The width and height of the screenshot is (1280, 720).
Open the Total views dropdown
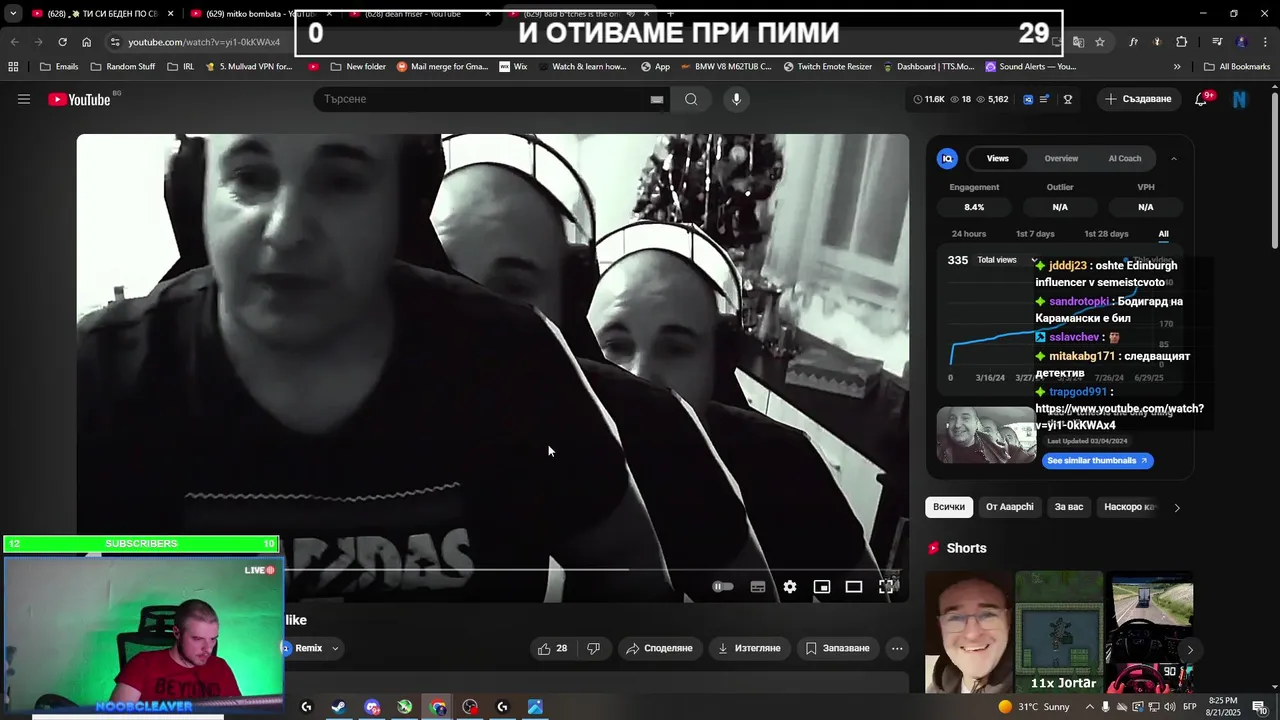(x=1008, y=260)
